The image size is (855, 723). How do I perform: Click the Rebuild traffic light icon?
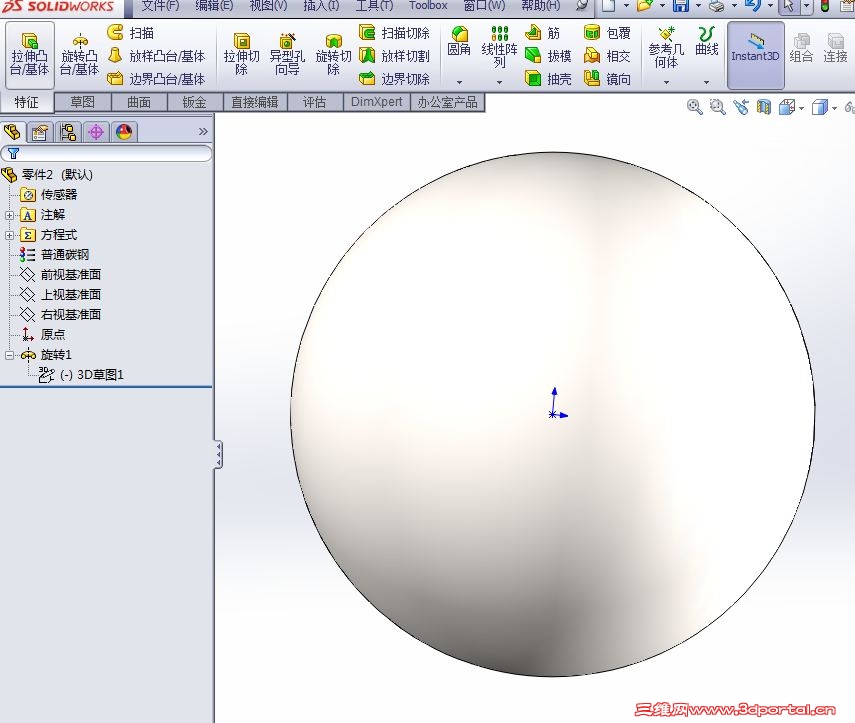(825, 5)
